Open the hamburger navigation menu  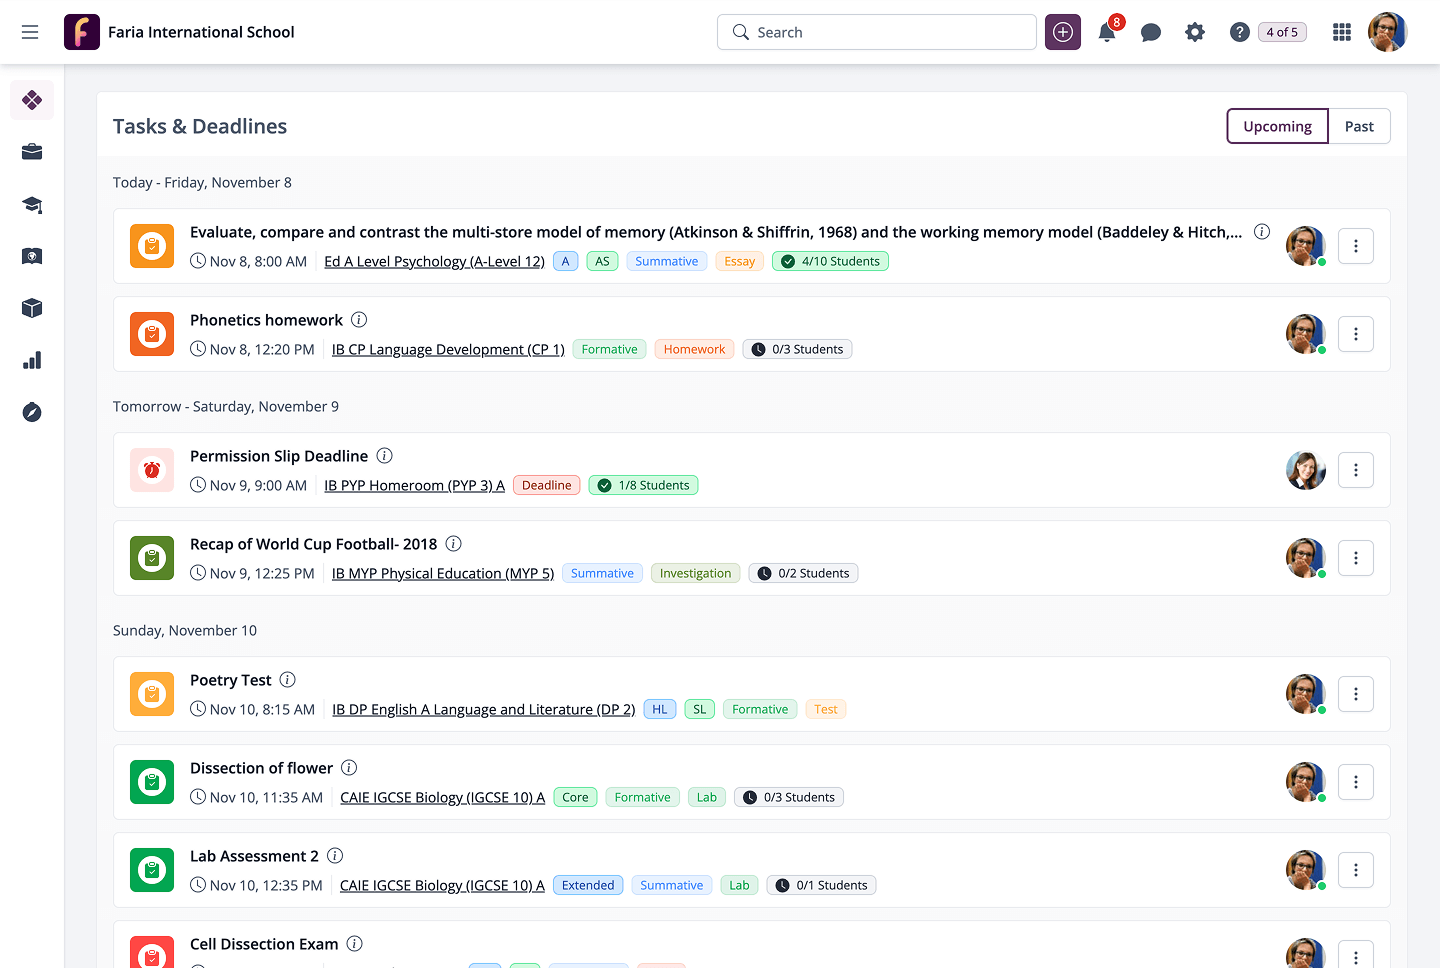click(30, 32)
